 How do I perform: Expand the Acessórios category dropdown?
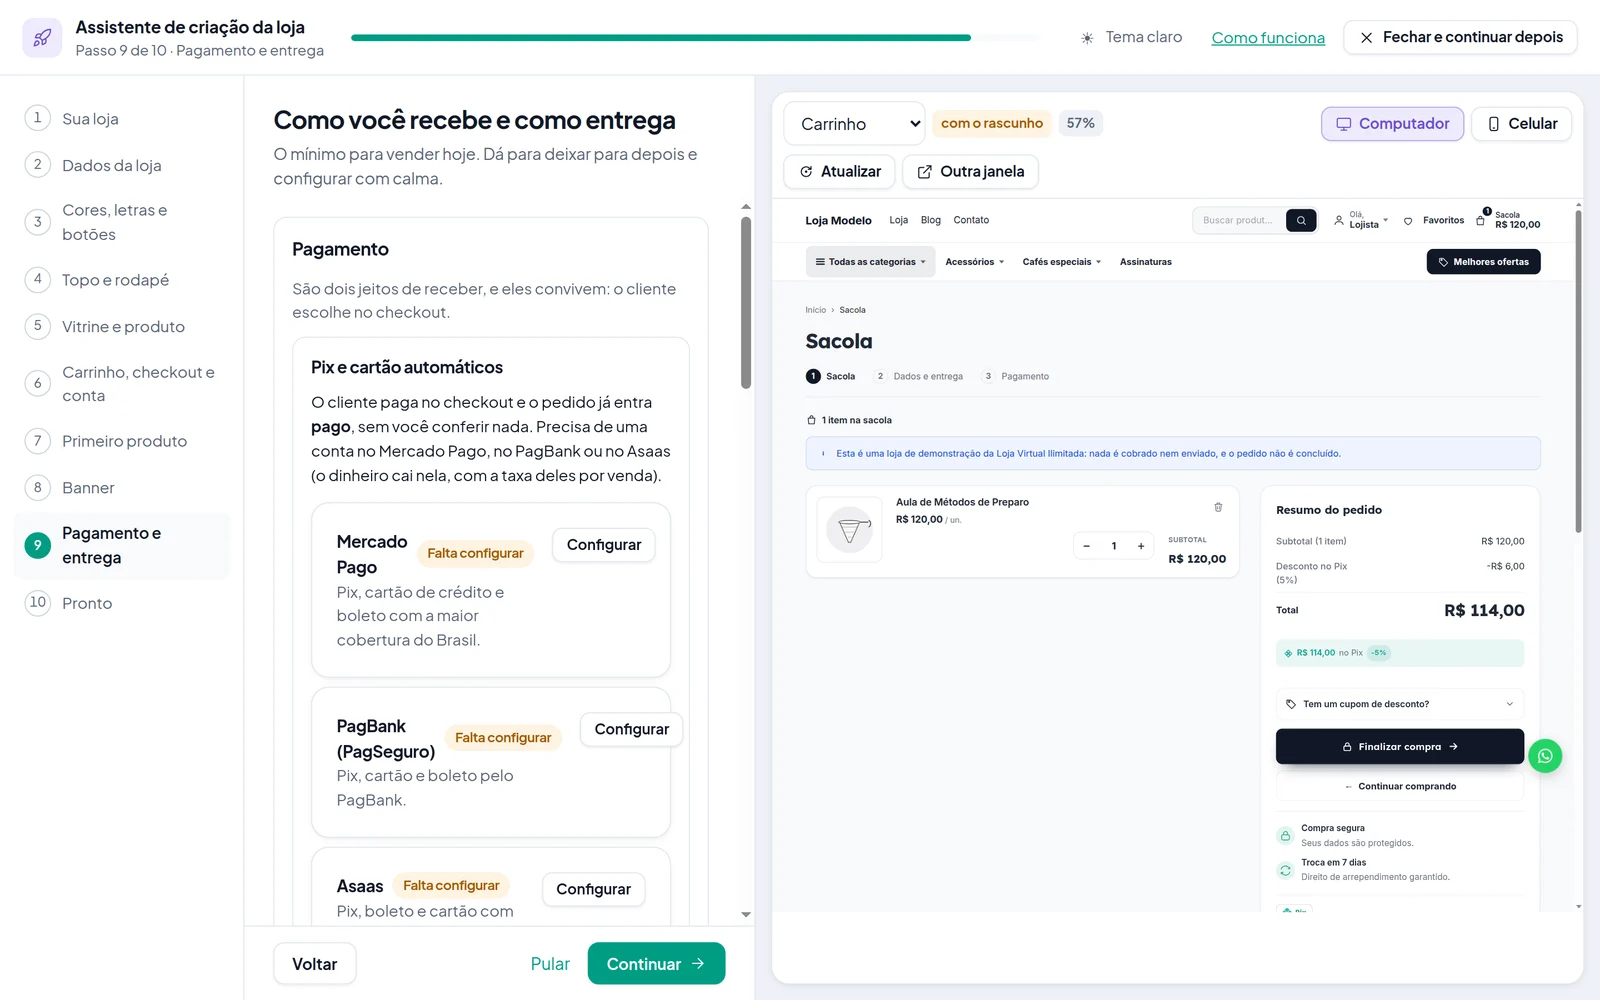(974, 262)
